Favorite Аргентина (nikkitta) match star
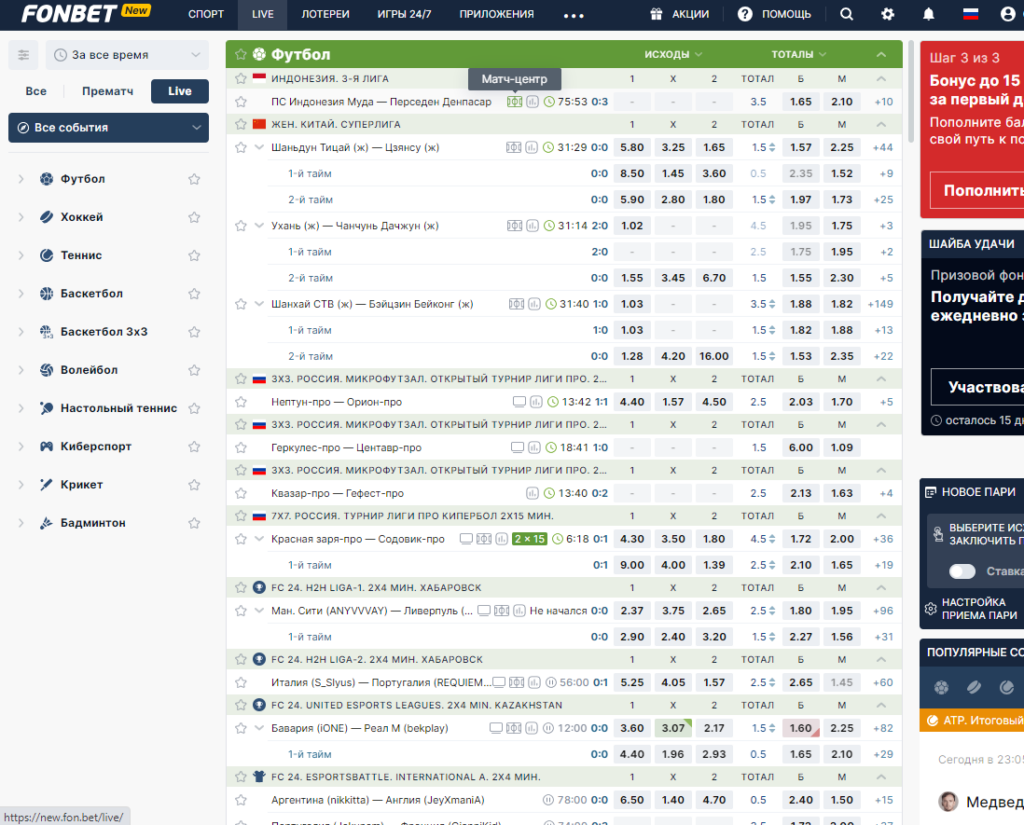 coord(241,800)
